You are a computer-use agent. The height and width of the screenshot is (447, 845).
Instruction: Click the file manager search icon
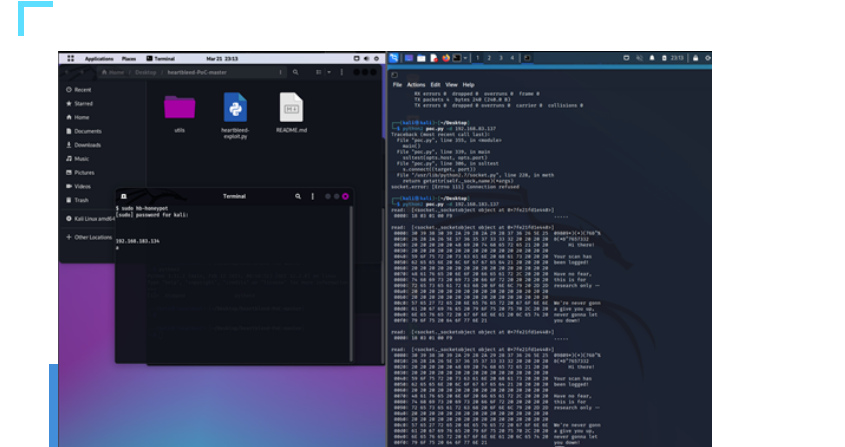(x=295, y=72)
